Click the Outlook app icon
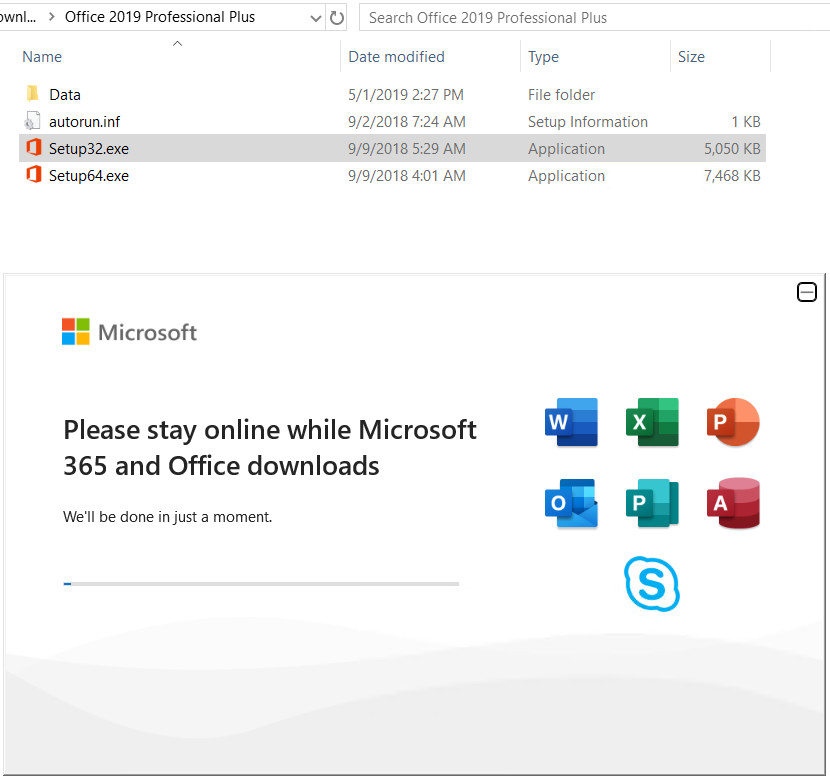The width and height of the screenshot is (830, 781). pyautogui.click(x=571, y=503)
